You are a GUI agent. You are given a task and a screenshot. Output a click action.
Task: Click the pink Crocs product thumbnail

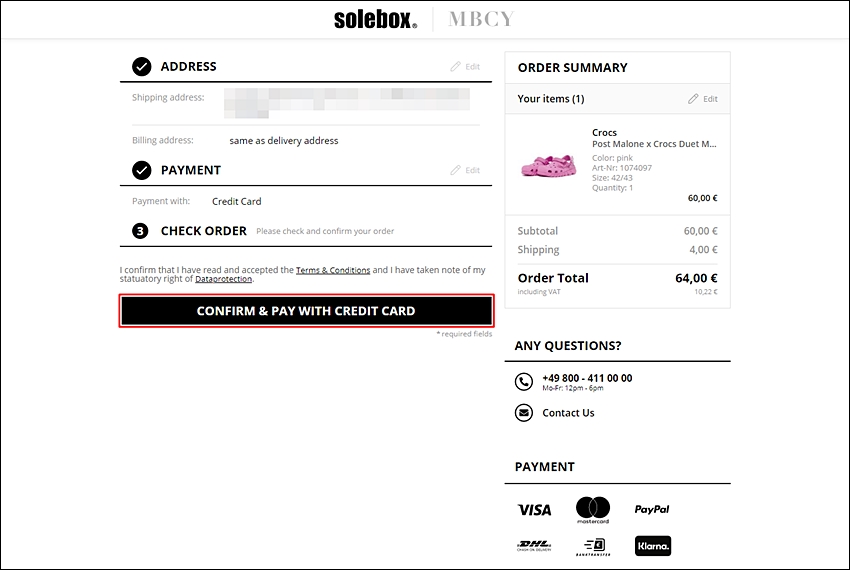point(549,164)
